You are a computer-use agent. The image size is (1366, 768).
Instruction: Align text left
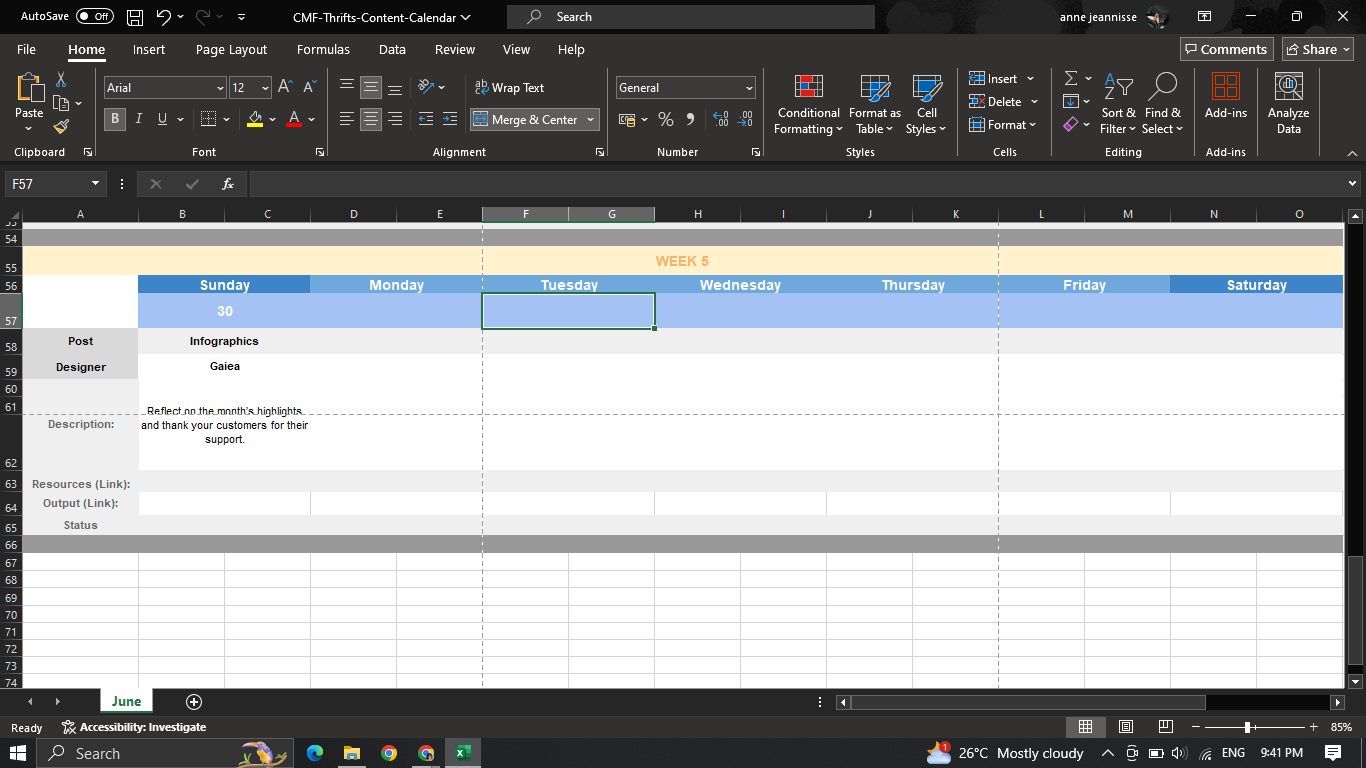pos(347,119)
